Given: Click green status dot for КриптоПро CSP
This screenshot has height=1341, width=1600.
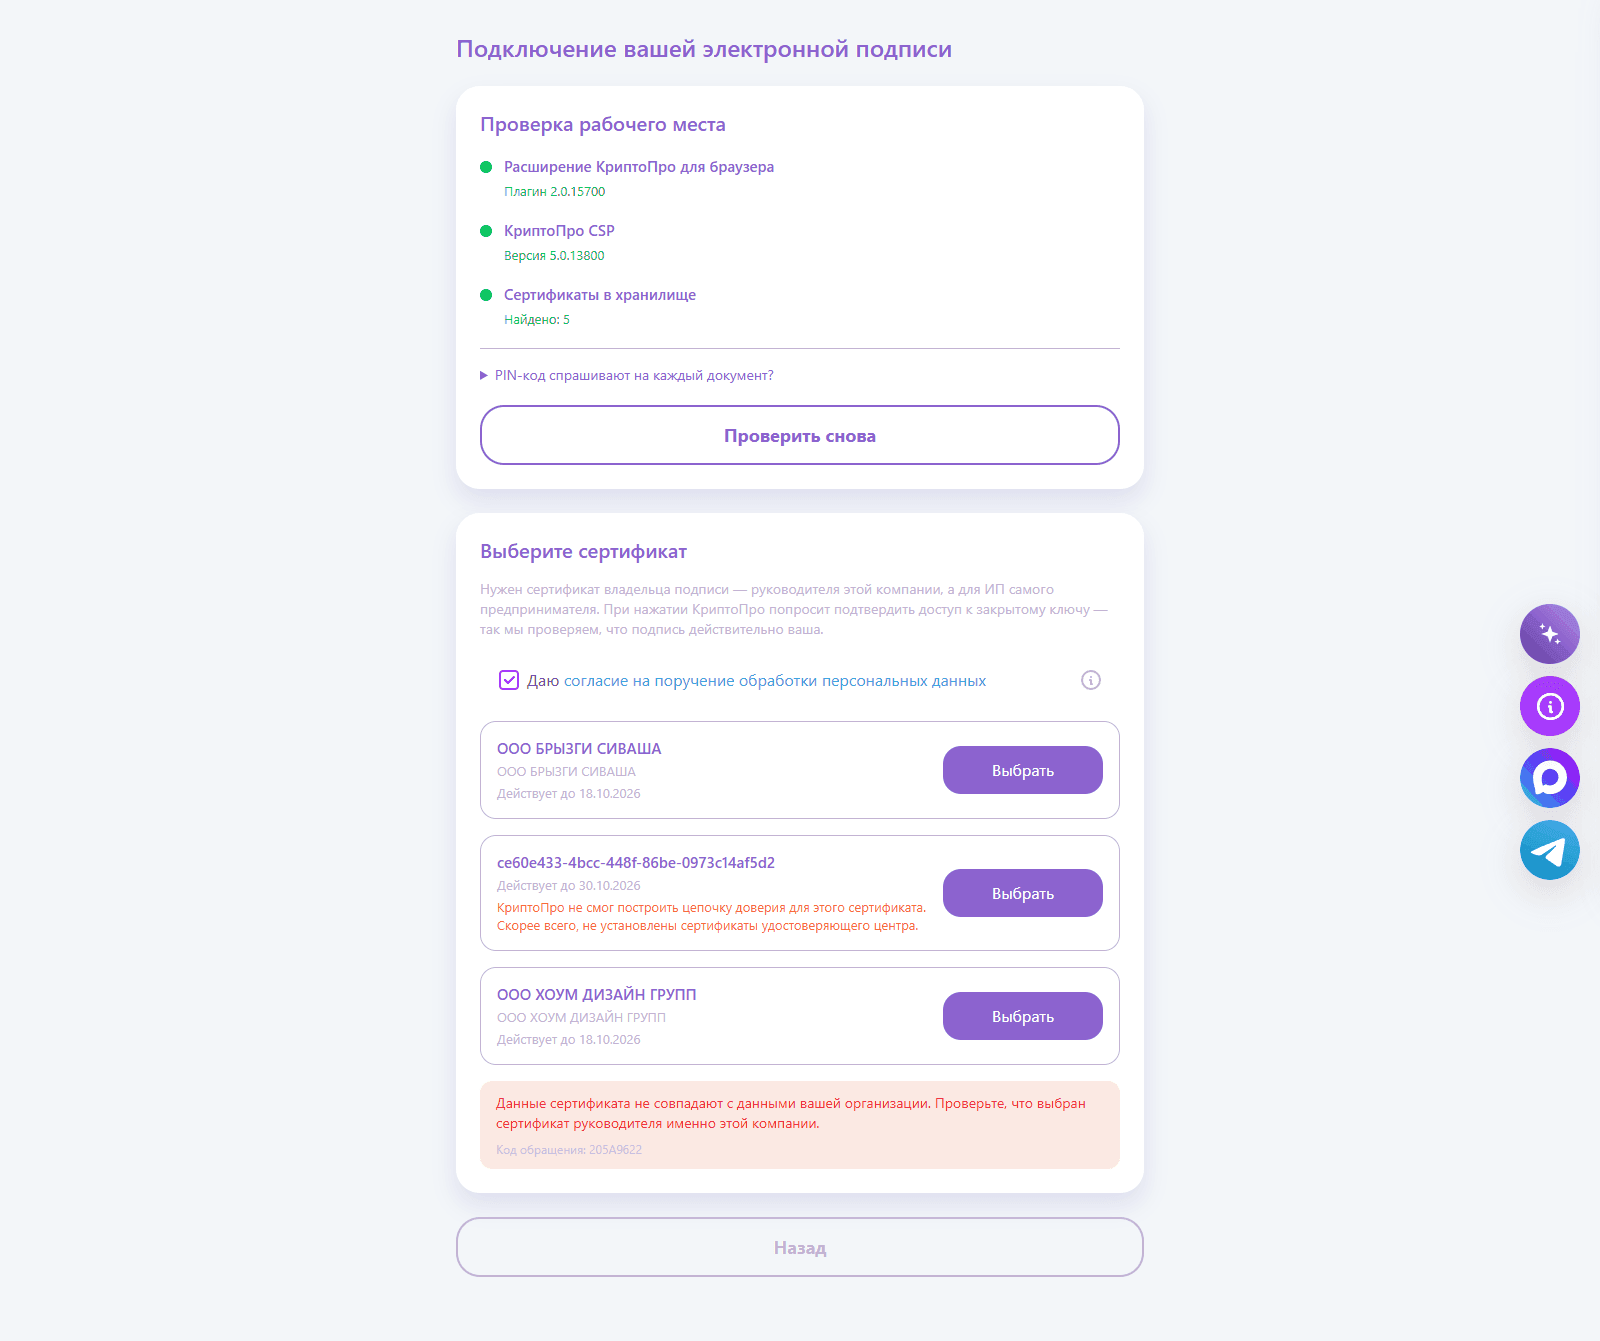Looking at the screenshot, I should tap(486, 231).
